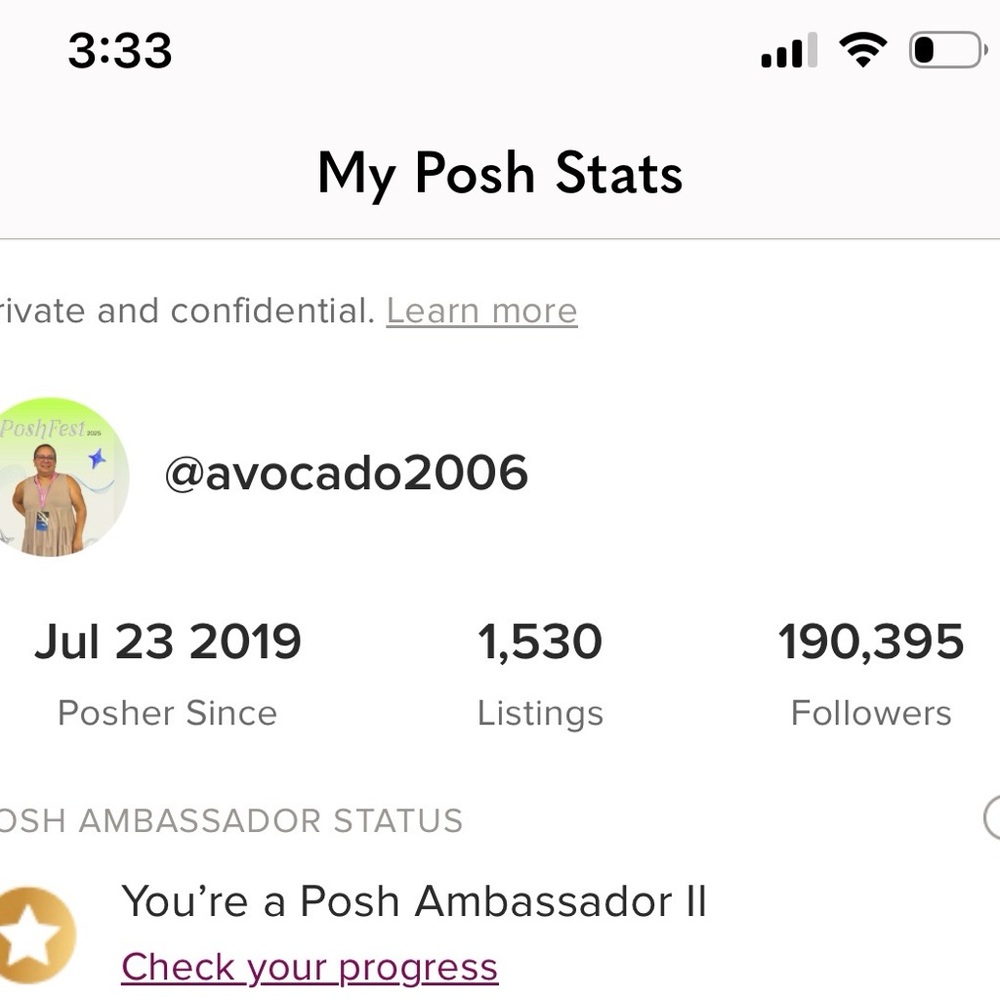Click the Jul 23 2019 date stat
Viewport: 1000px width, 1000px height.
point(168,640)
